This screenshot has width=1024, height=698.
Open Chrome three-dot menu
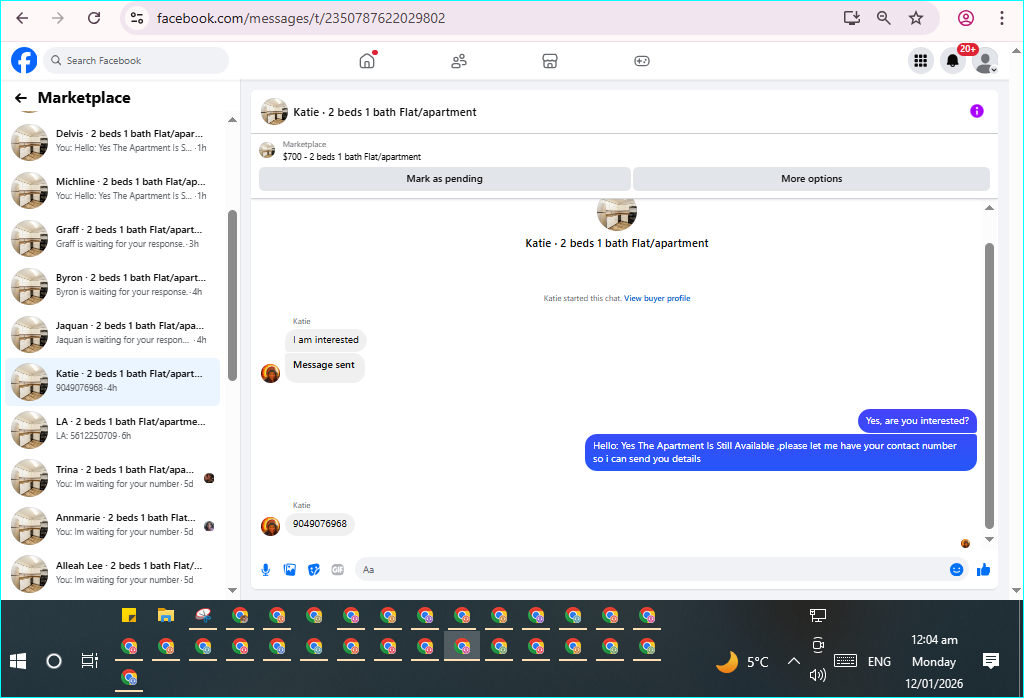tap(1001, 18)
